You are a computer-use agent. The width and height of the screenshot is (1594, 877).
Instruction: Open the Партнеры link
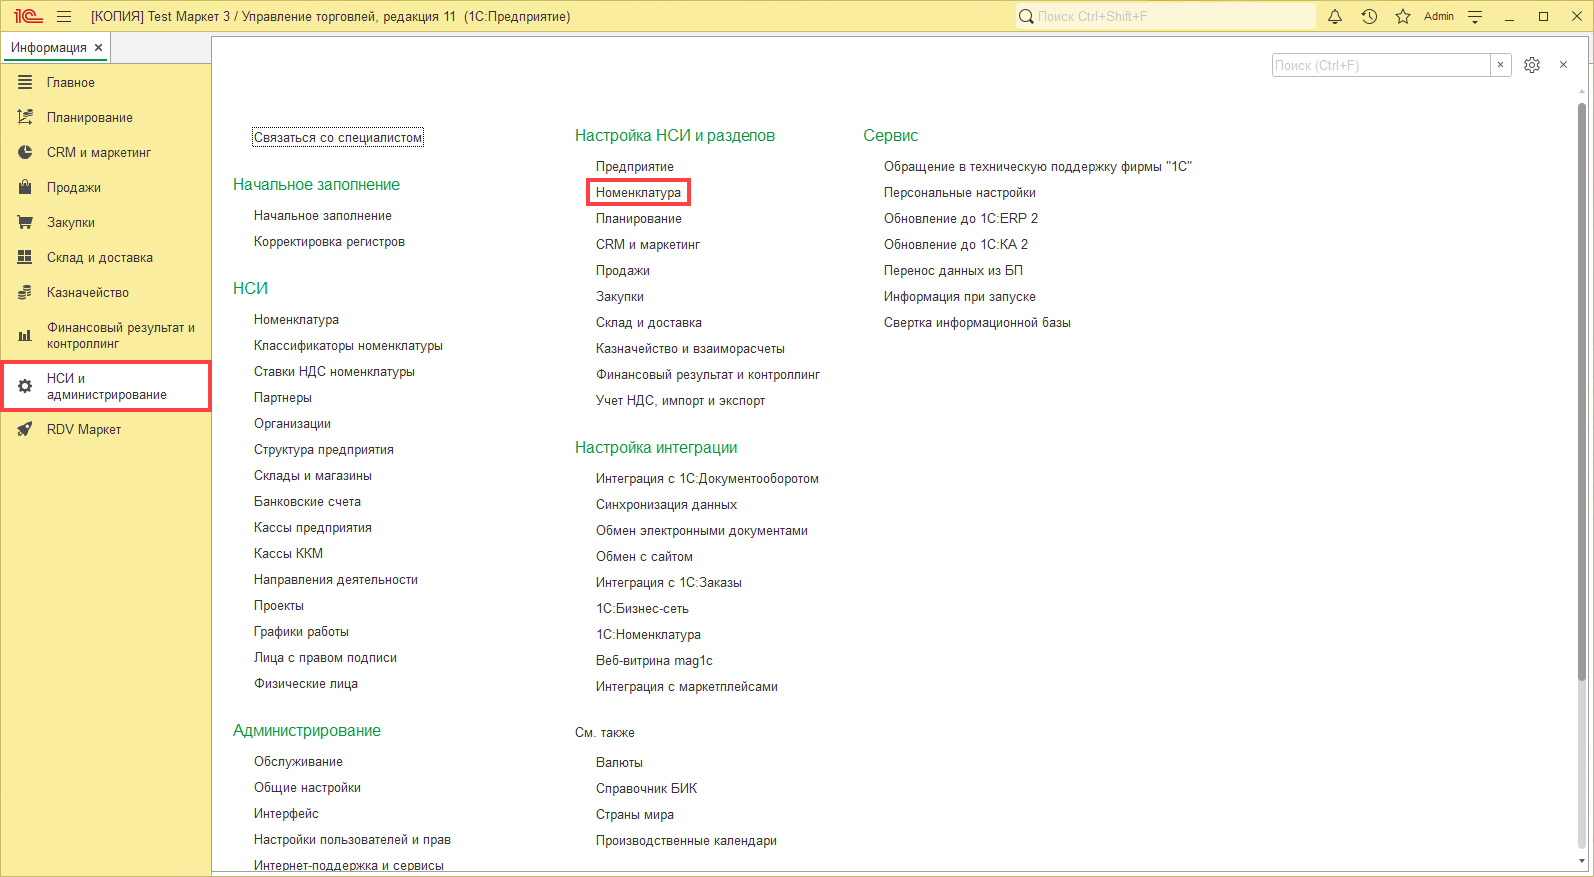[x=283, y=398]
